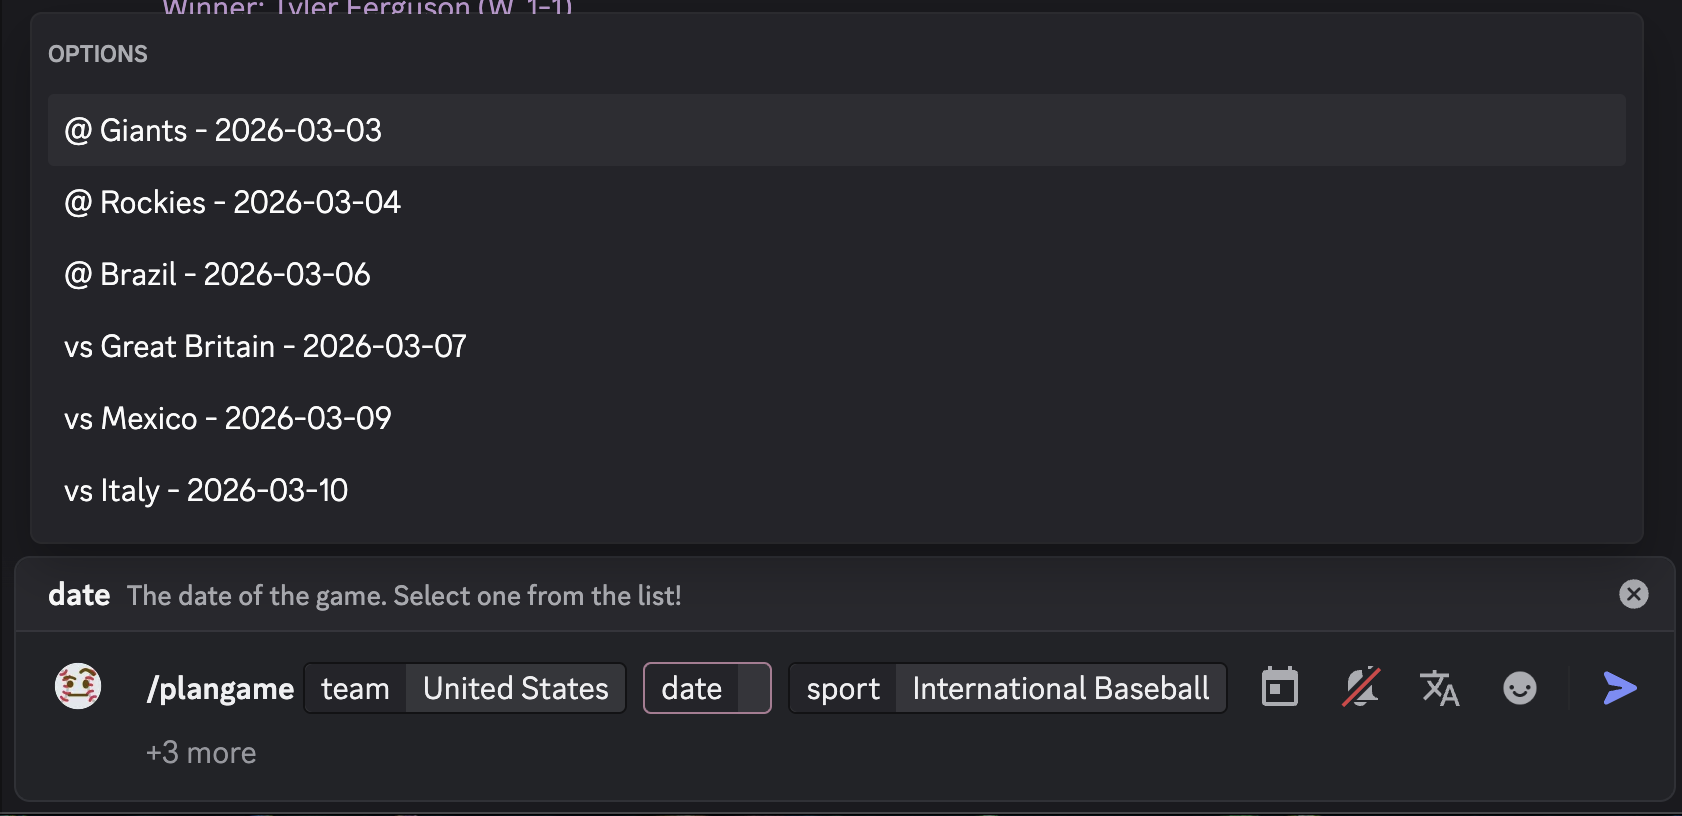Screen dimensions: 1682x816
Task: Edit the sport International Baseball parameter
Action: tap(1060, 688)
